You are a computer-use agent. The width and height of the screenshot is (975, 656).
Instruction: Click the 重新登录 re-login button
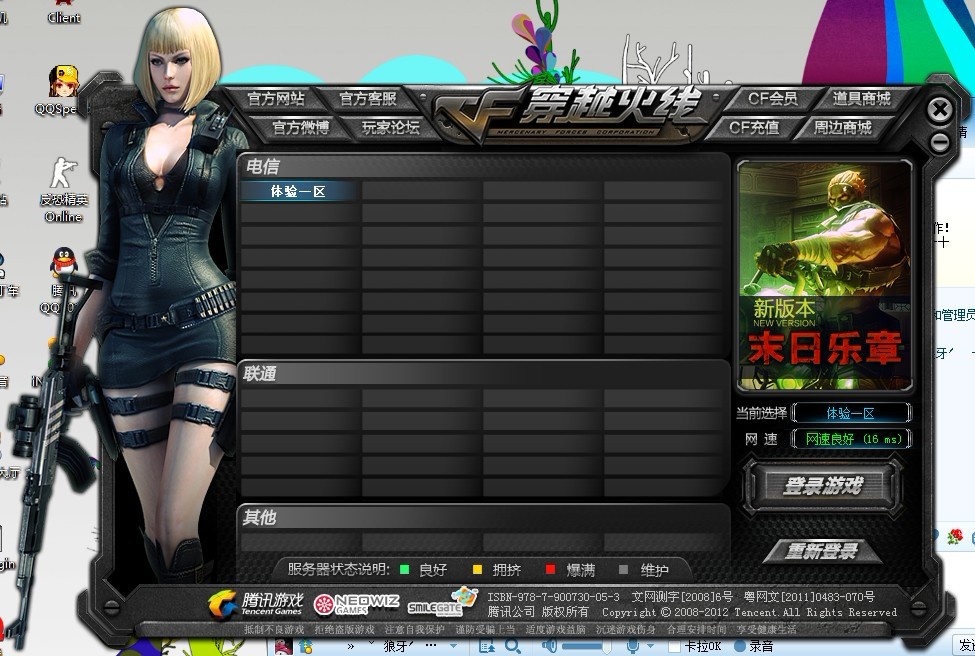click(x=822, y=551)
